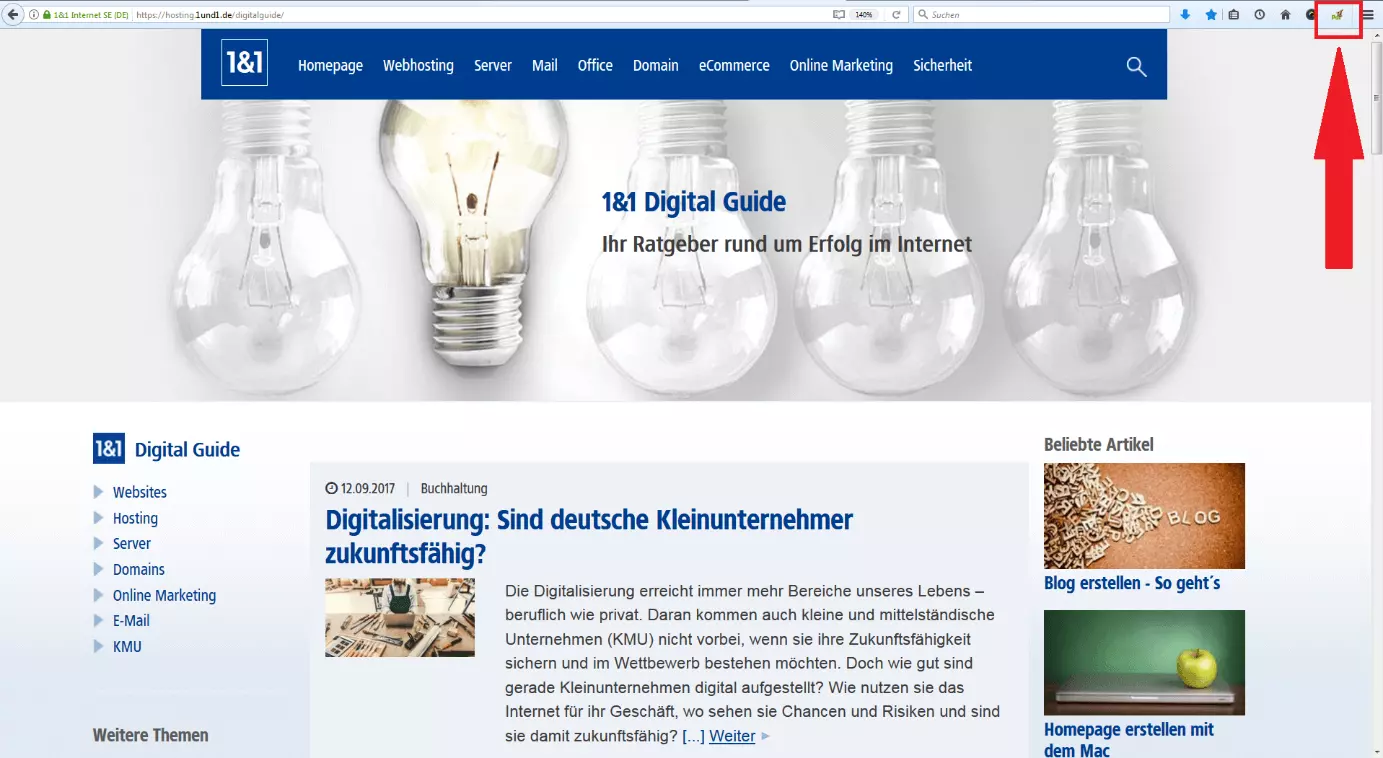The image size is (1383, 758).
Task: Open the downloads arrow icon
Action: click(x=1186, y=15)
